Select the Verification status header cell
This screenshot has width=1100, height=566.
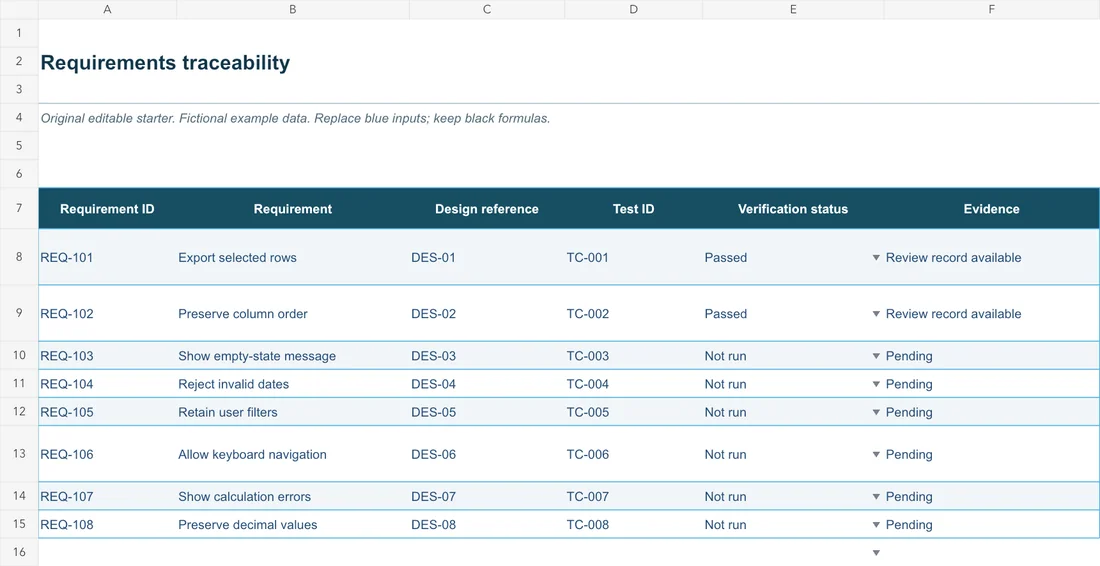(793, 209)
